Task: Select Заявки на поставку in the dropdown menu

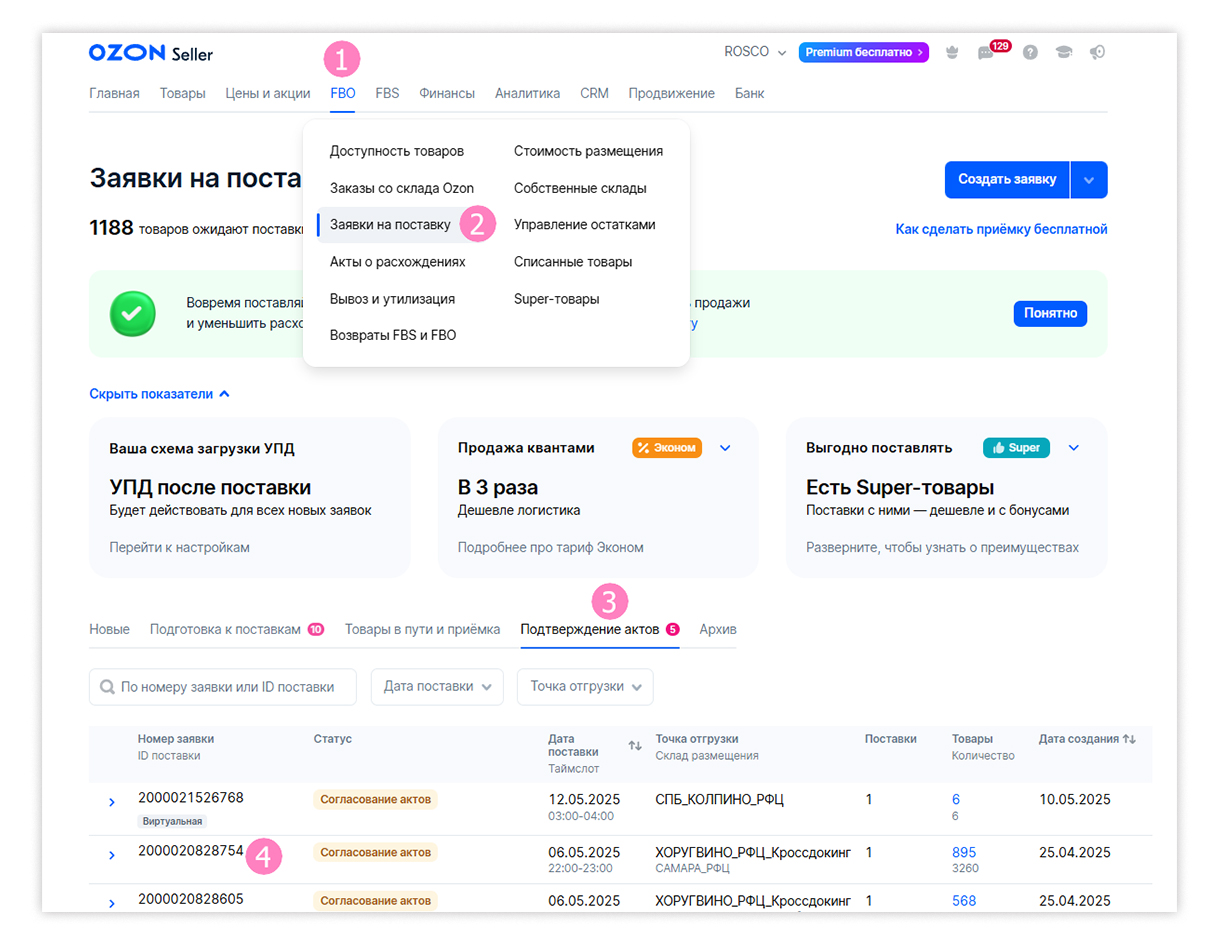Action: 390,225
